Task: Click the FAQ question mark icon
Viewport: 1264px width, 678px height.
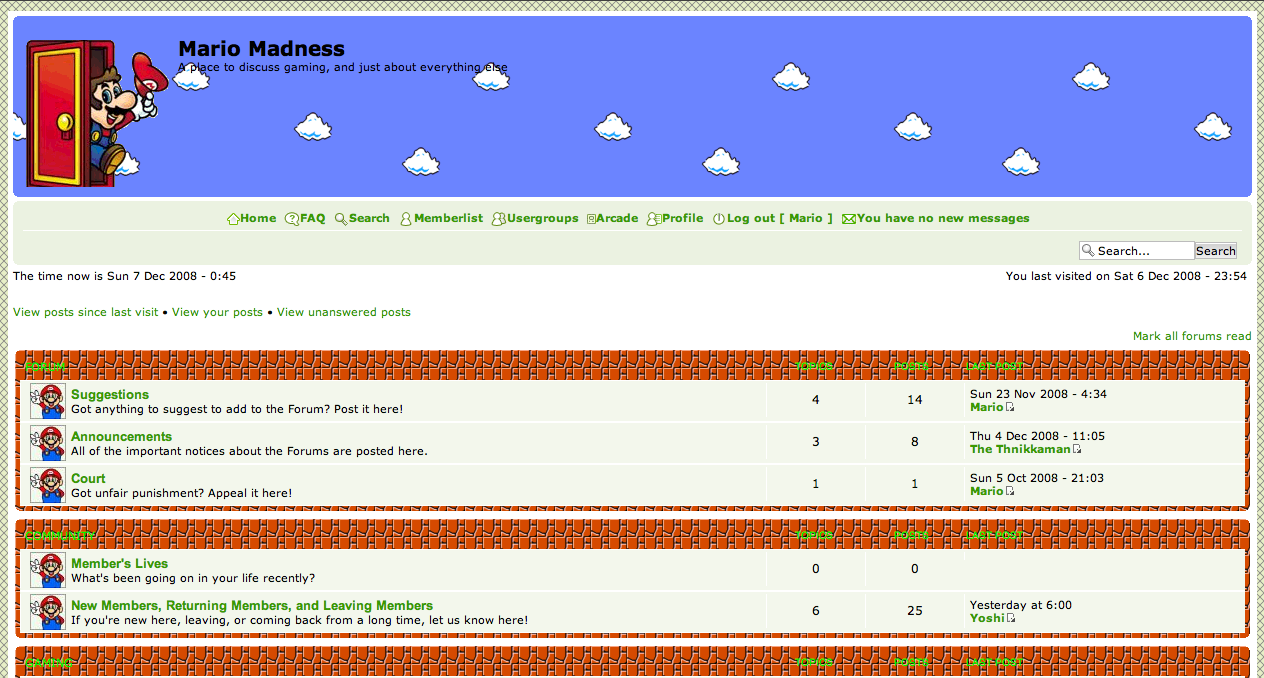Action: [x=292, y=219]
